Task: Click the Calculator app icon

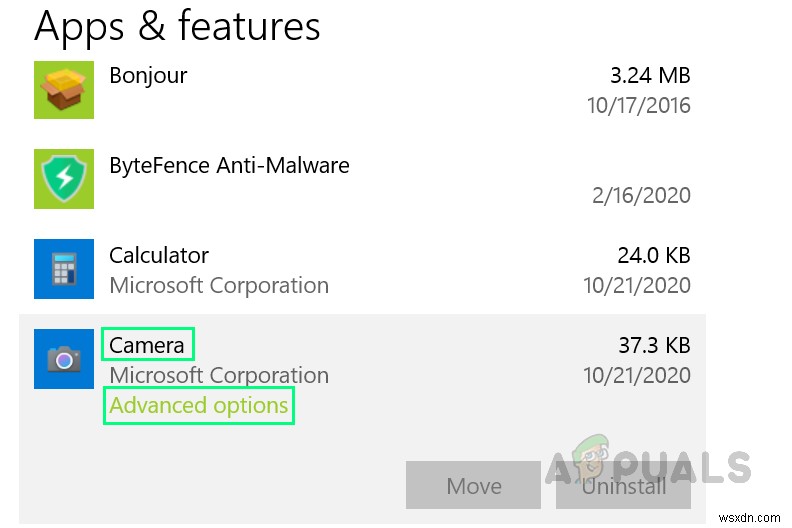Action: [64, 269]
